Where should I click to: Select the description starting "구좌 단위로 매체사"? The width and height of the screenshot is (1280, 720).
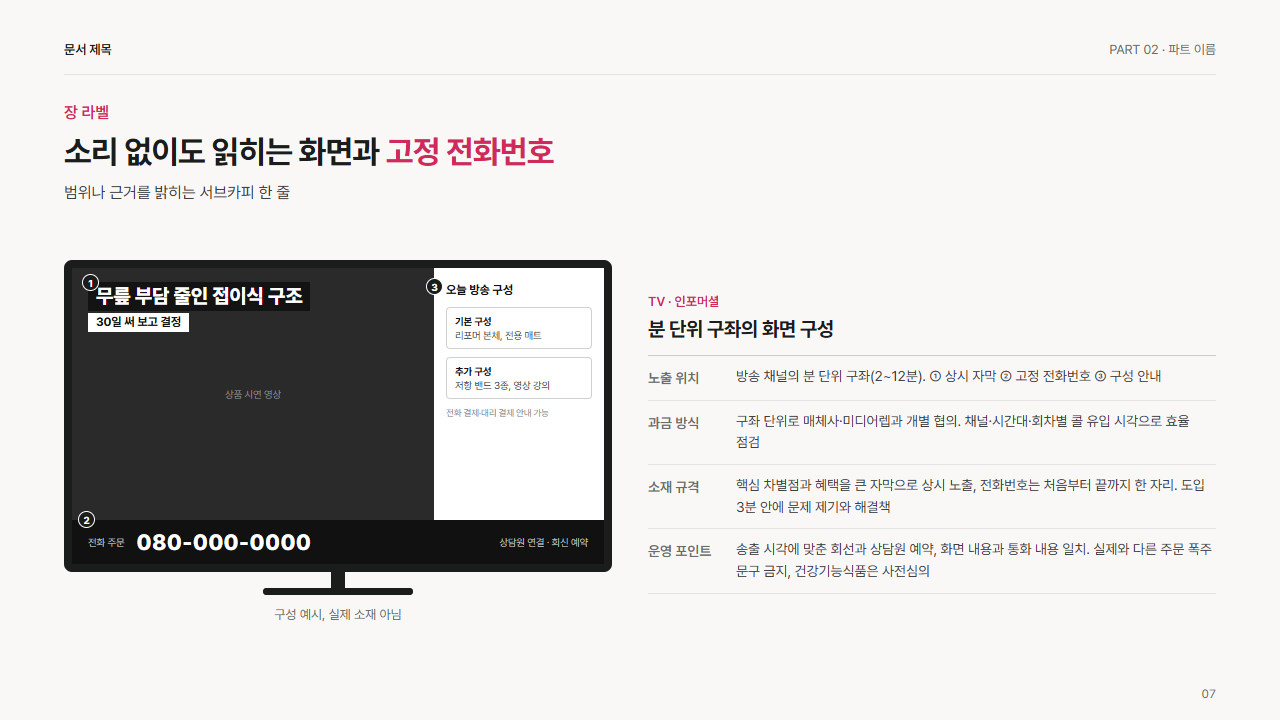963,432
